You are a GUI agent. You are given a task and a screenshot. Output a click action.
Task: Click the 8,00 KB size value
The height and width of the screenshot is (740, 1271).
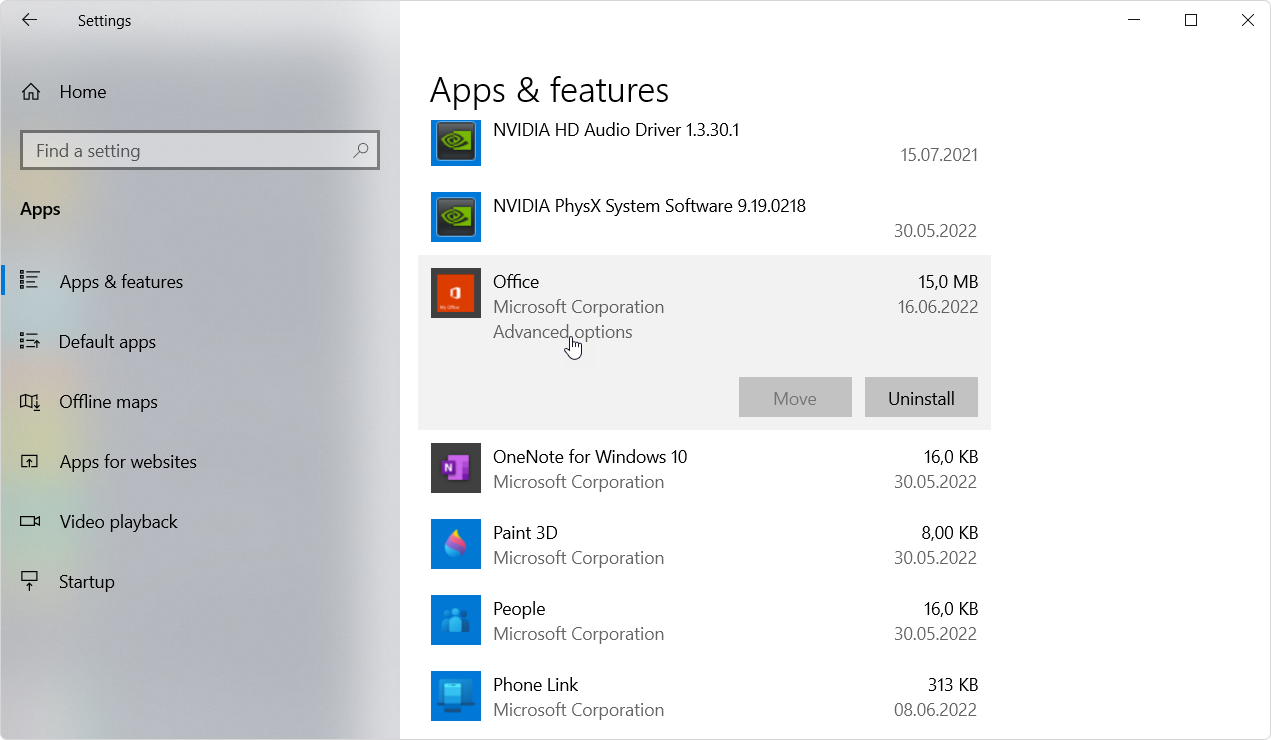click(950, 533)
